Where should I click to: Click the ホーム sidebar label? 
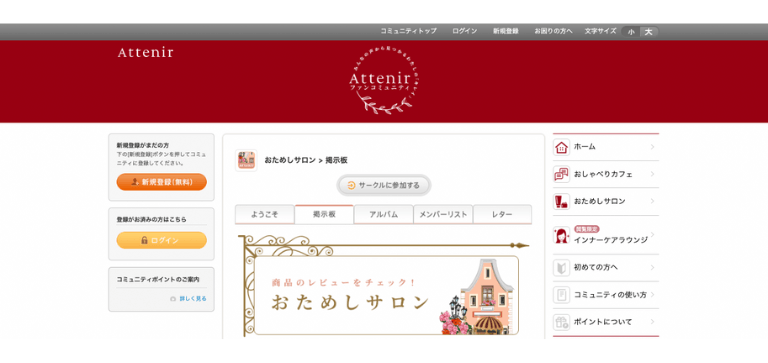click(x=585, y=147)
